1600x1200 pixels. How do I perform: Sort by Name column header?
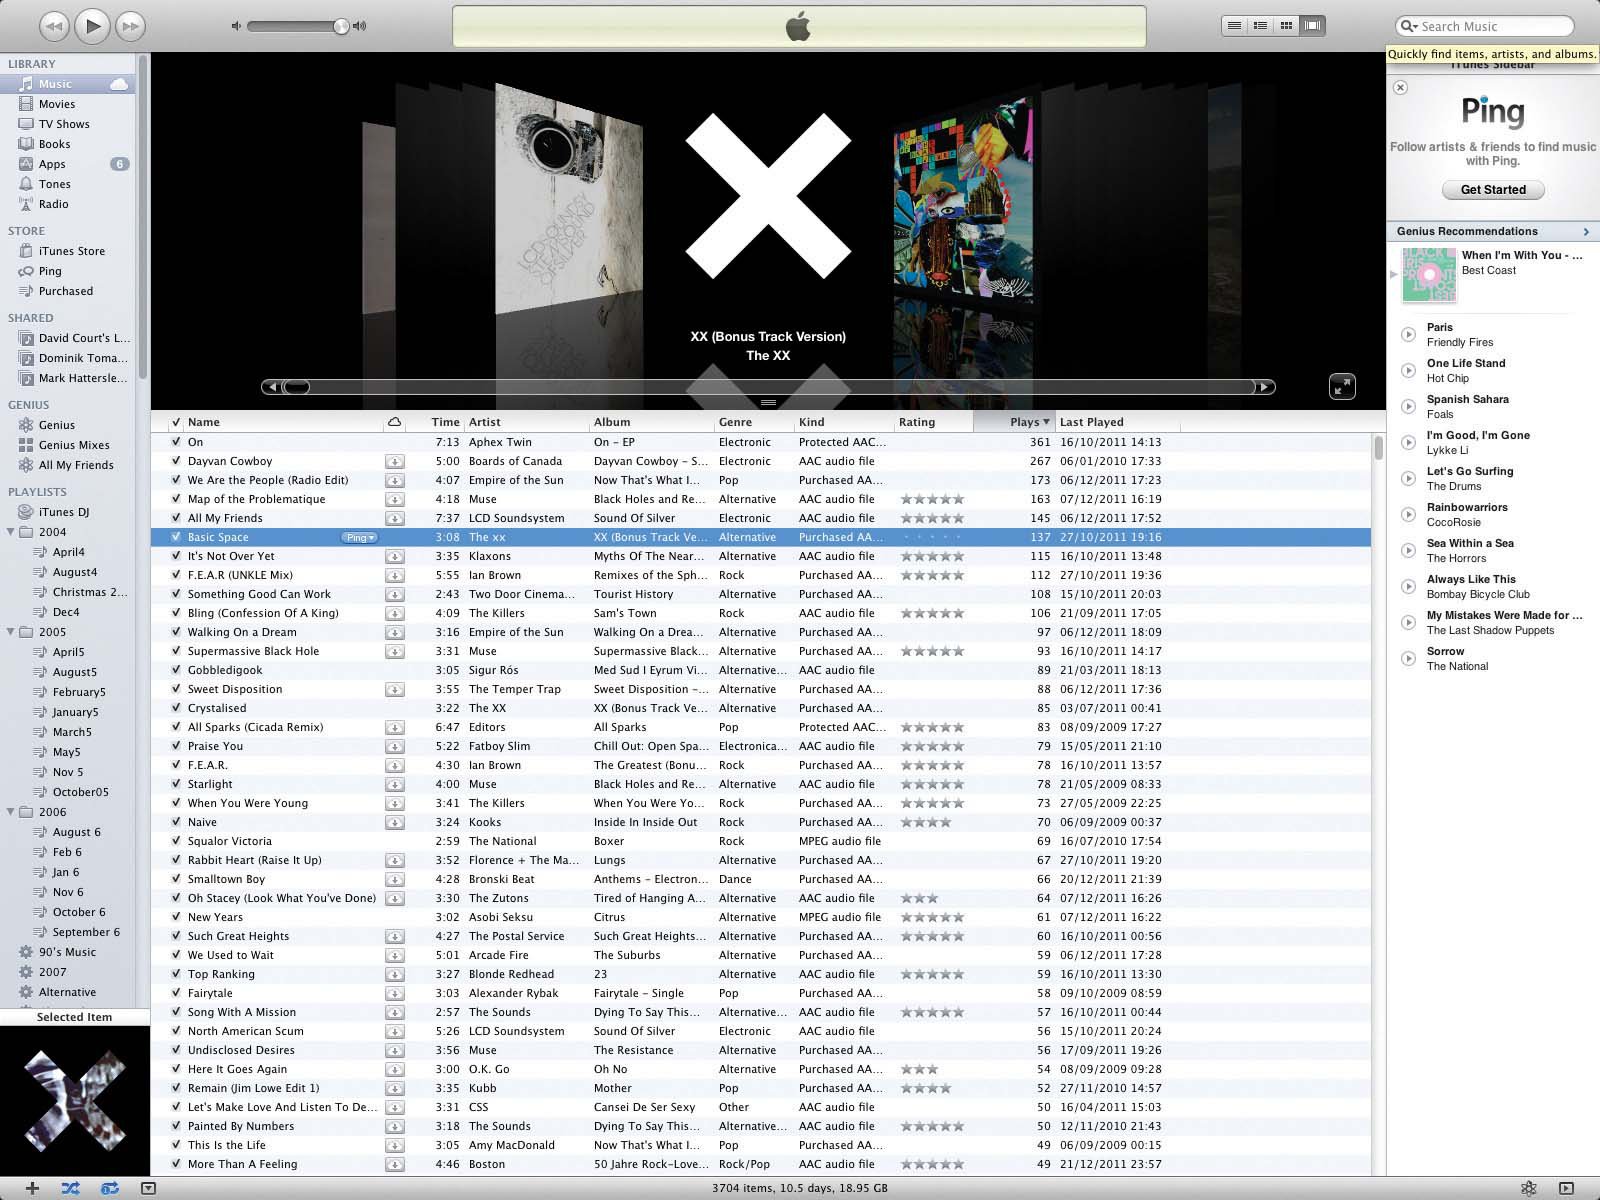pos(284,422)
